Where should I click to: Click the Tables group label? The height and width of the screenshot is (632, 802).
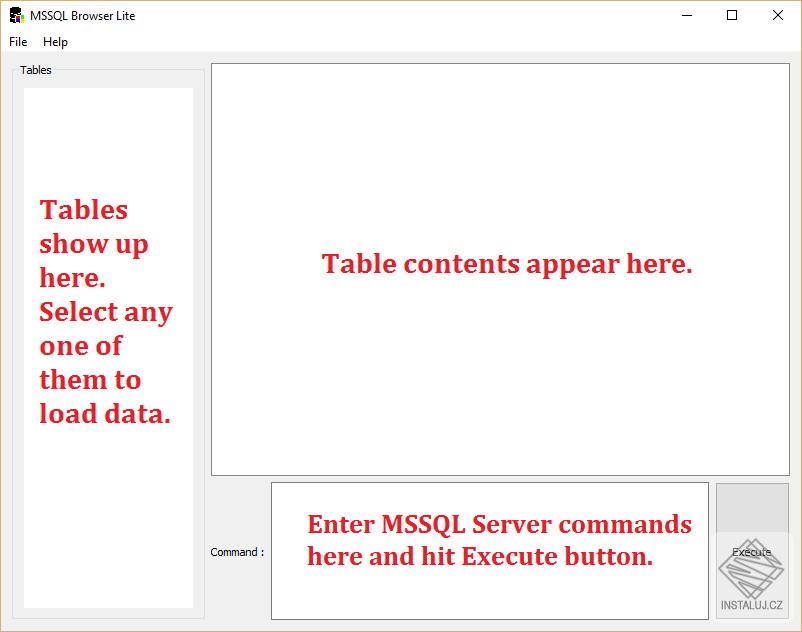coord(36,70)
